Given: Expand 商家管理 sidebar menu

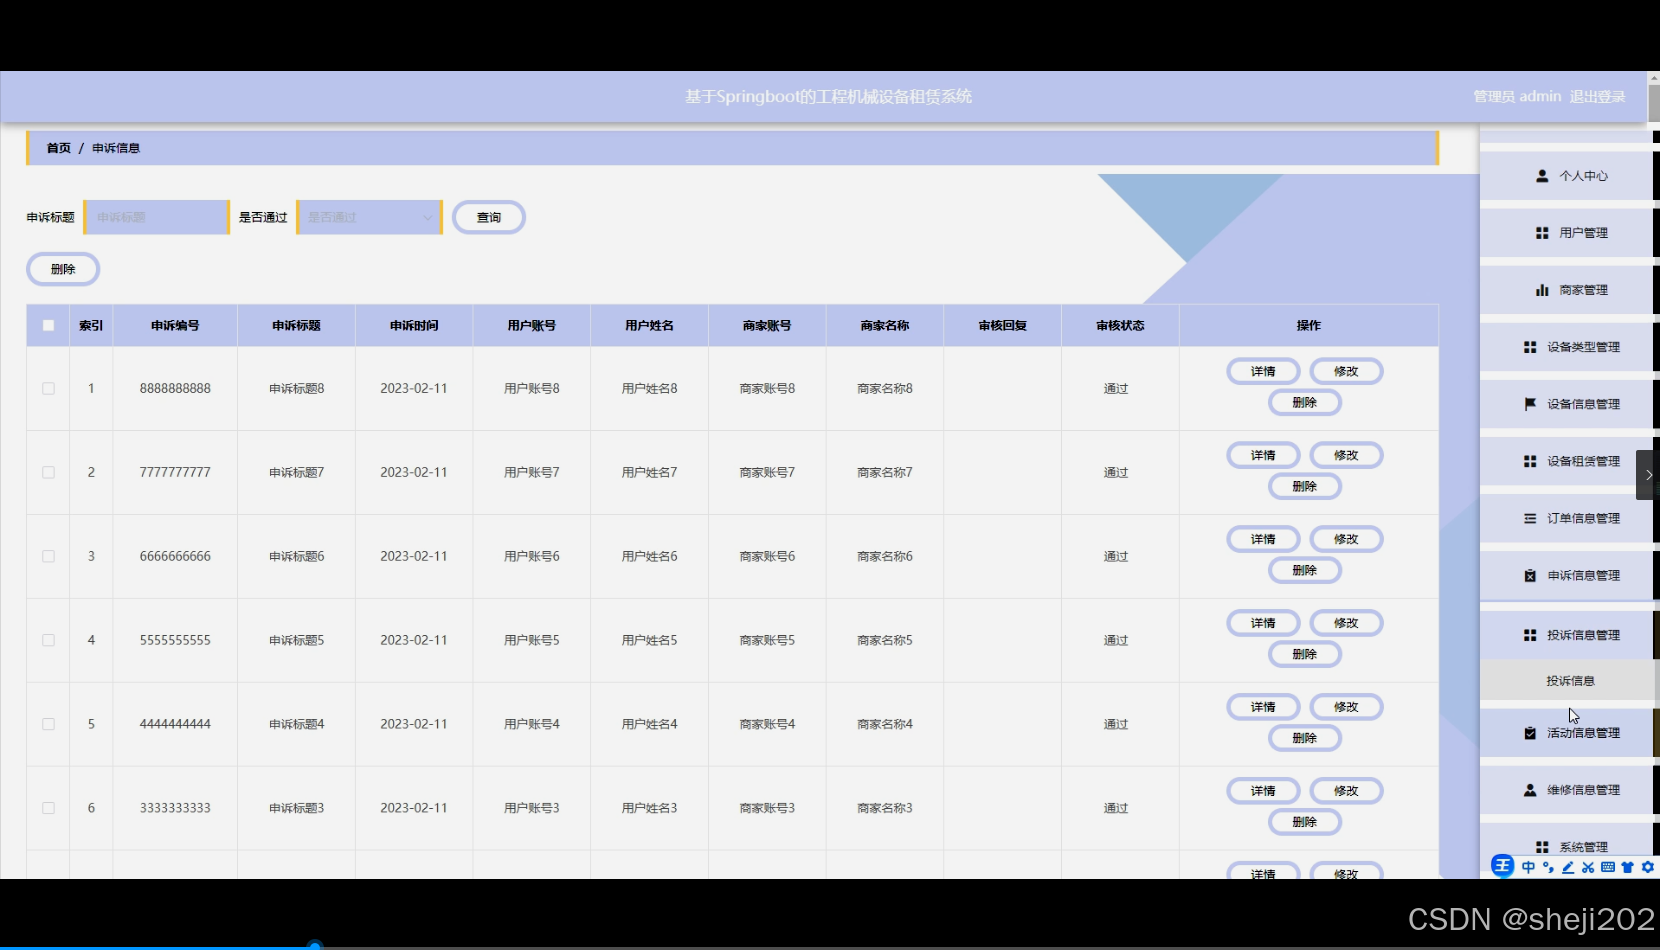Looking at the screenshot, I should point(1566,290).
